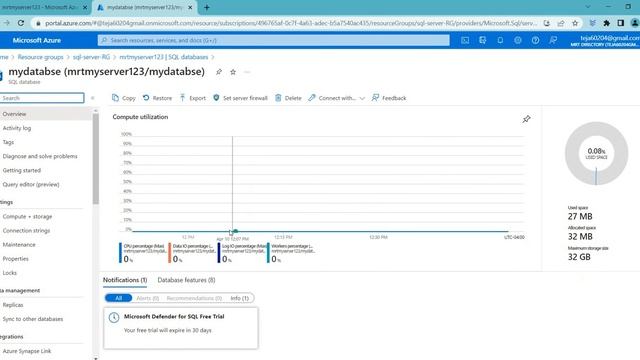
Task: Click Export in the toolbar
Action: tap(193, 98)
